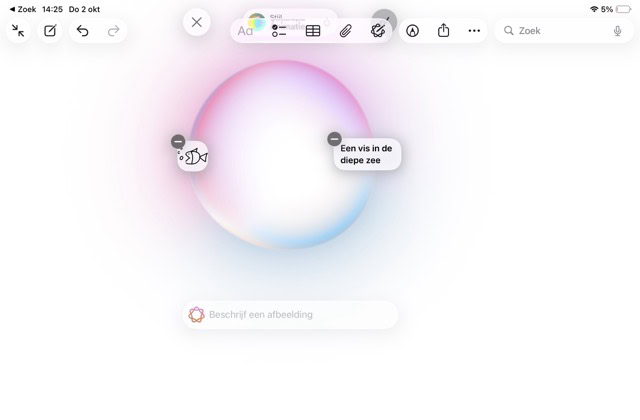Remove the fish sketch from the playground
Screen dimensions: 640x420
point(178,142)
